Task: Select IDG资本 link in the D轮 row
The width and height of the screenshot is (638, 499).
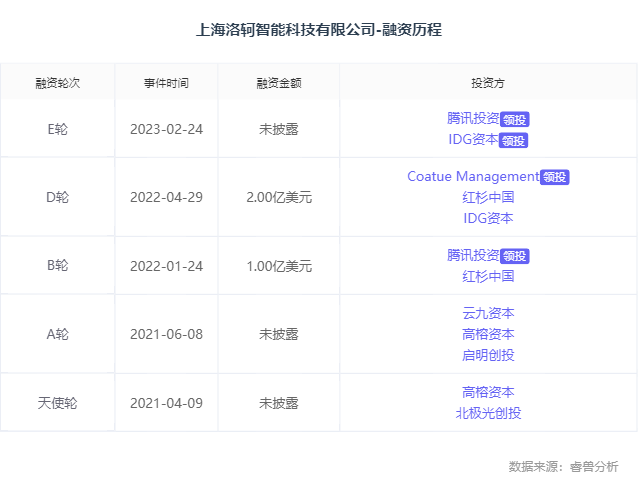Action: point(488,218)
